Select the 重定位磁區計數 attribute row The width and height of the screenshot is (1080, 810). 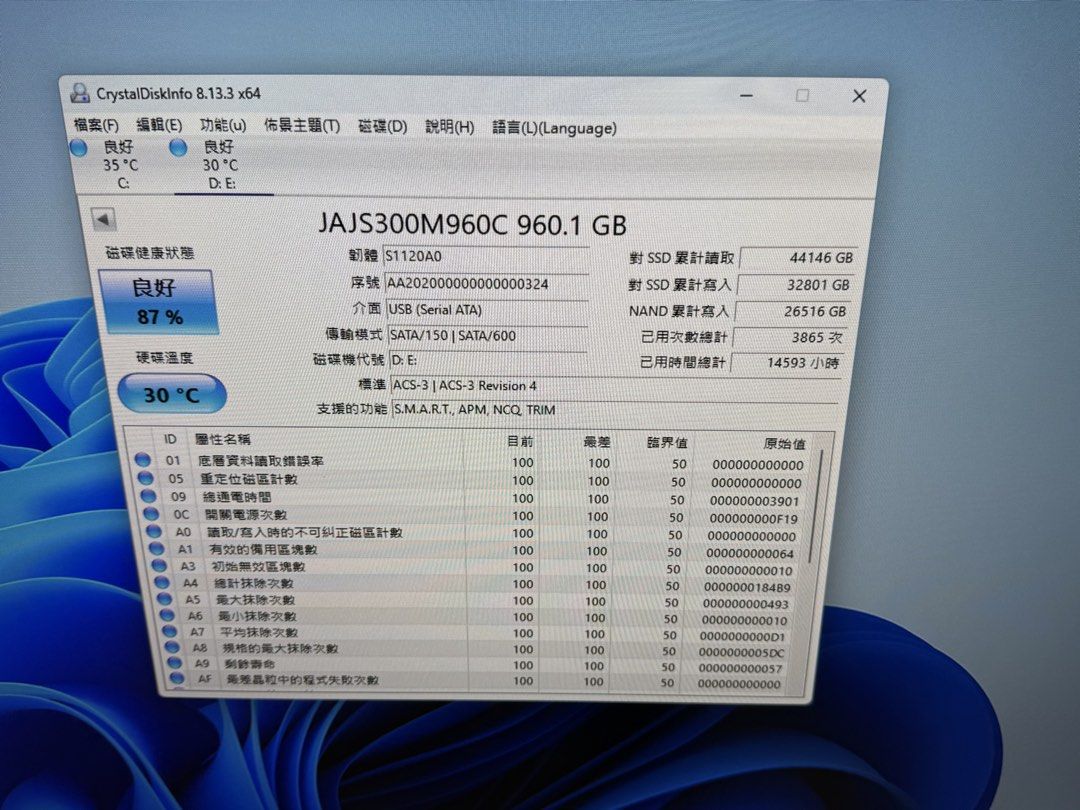[x=470, y=480]
